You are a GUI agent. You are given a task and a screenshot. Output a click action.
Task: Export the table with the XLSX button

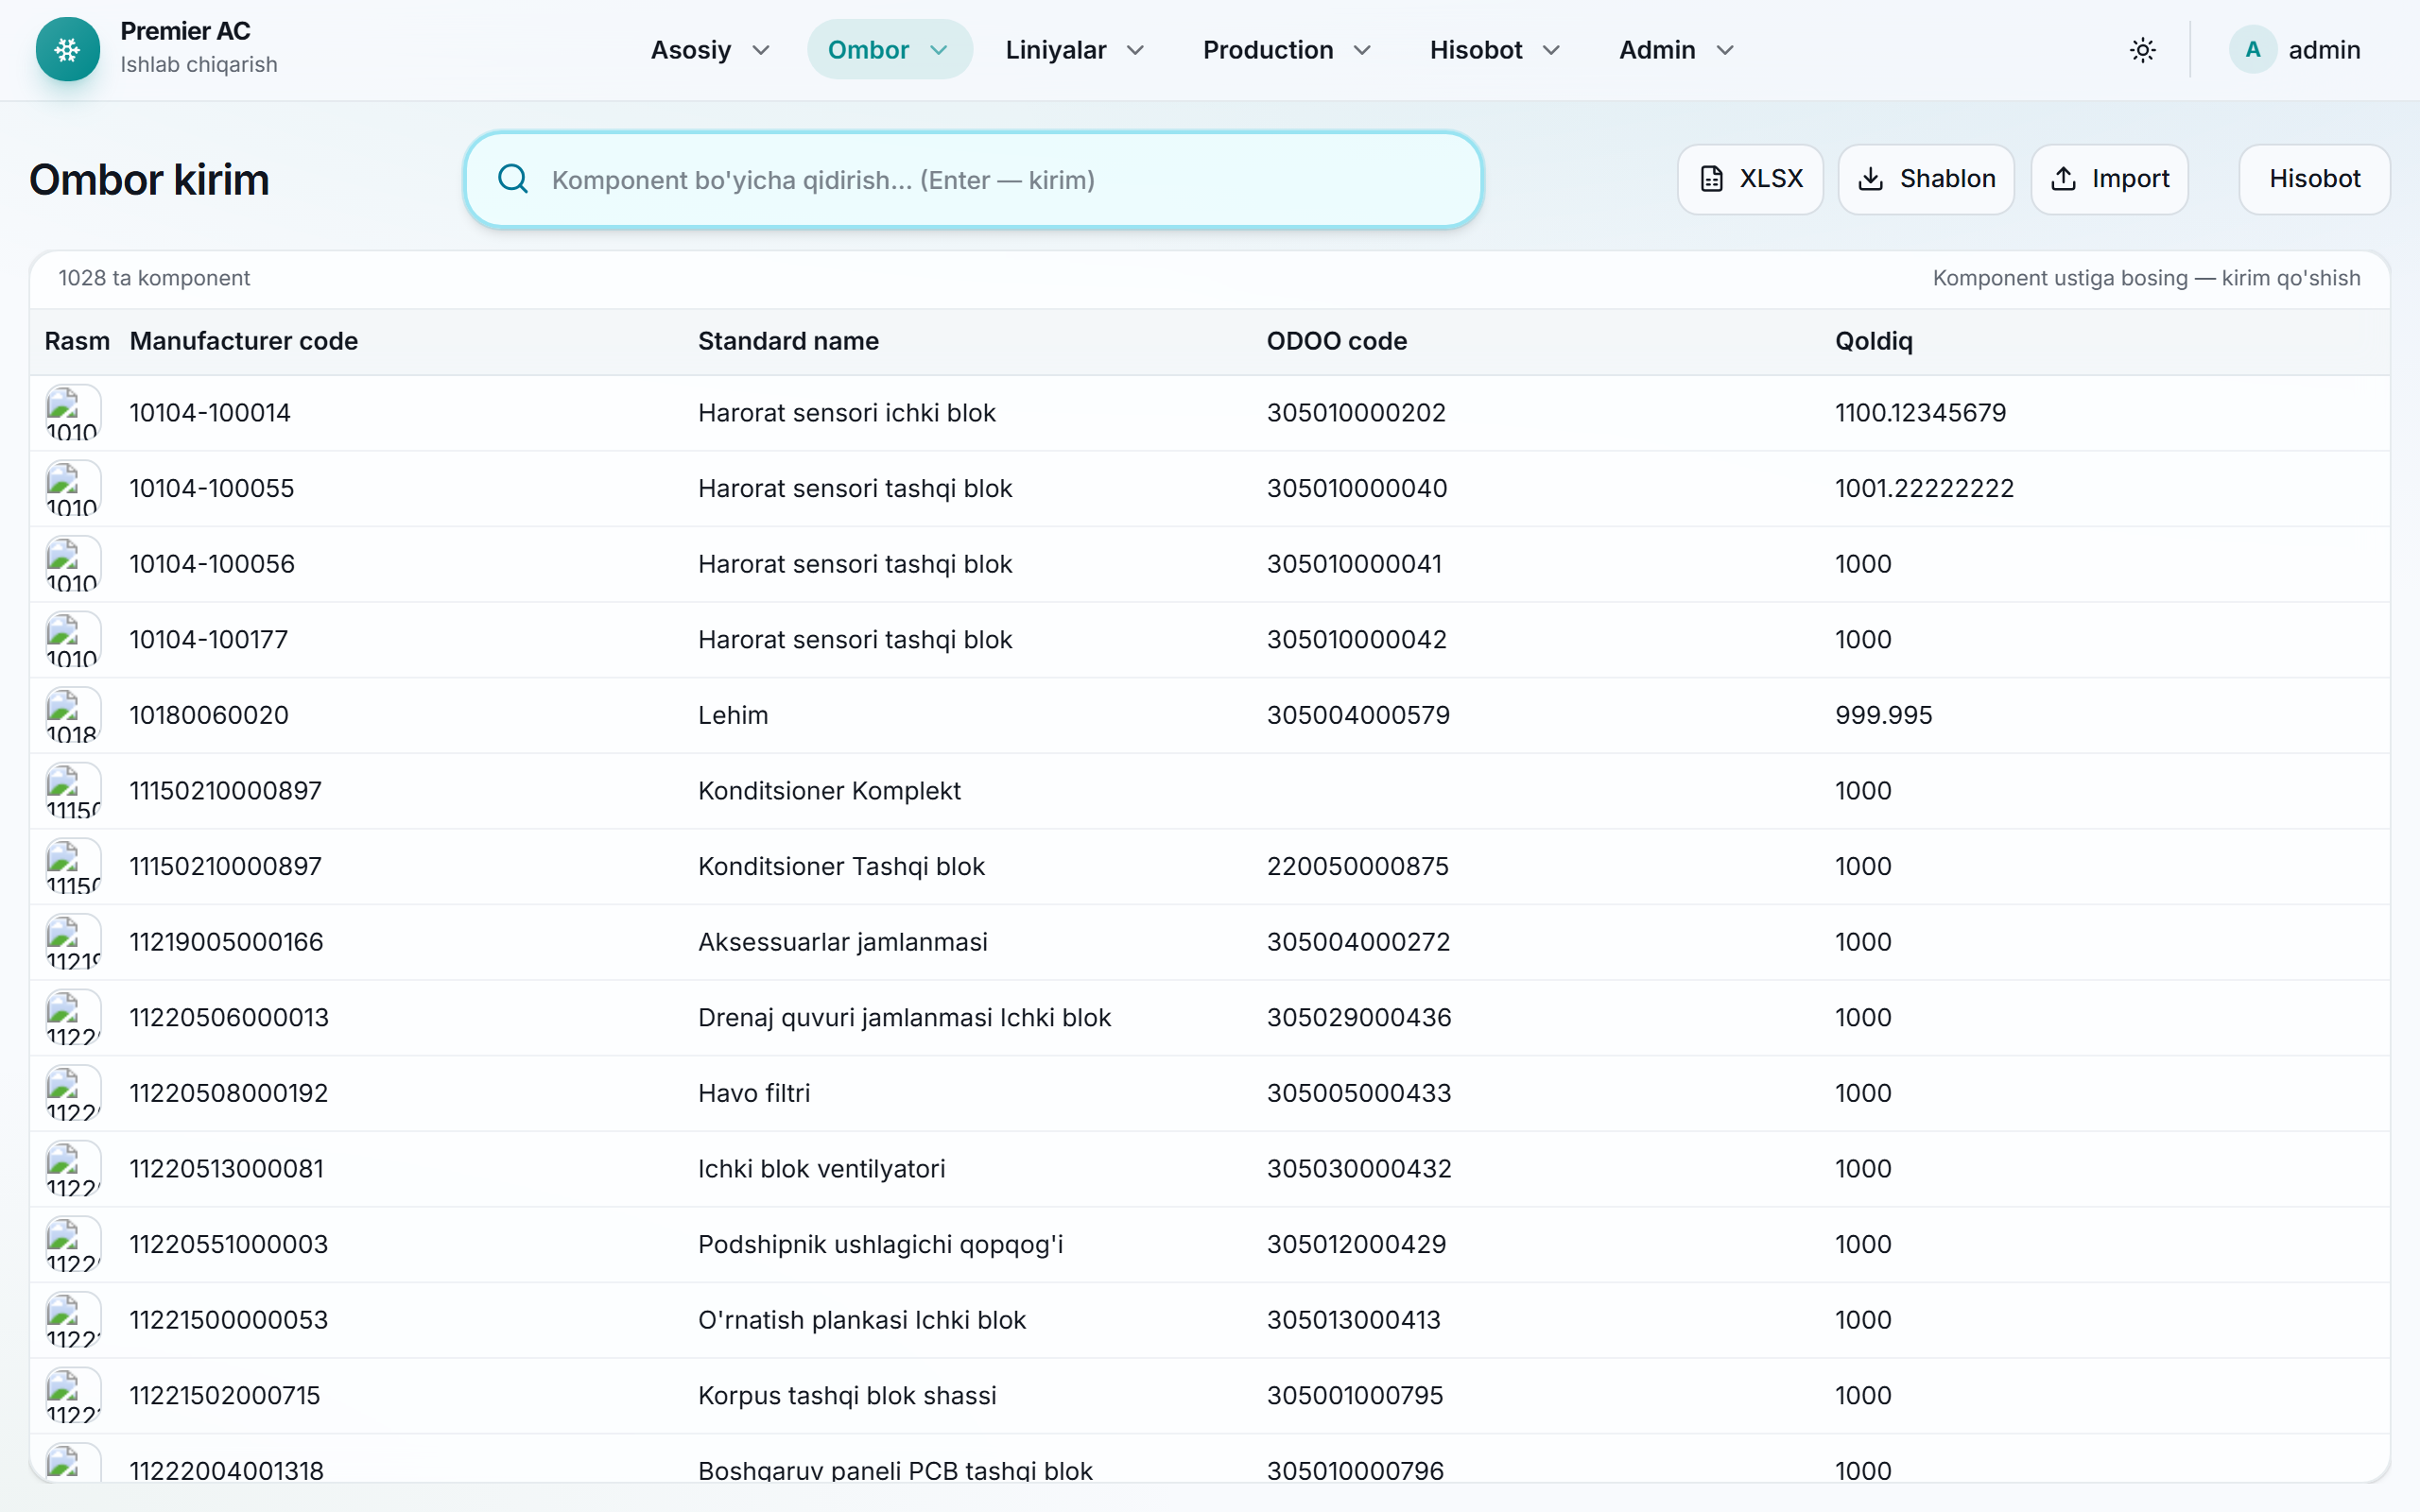pyautogui.click(x=1750, y=179)
